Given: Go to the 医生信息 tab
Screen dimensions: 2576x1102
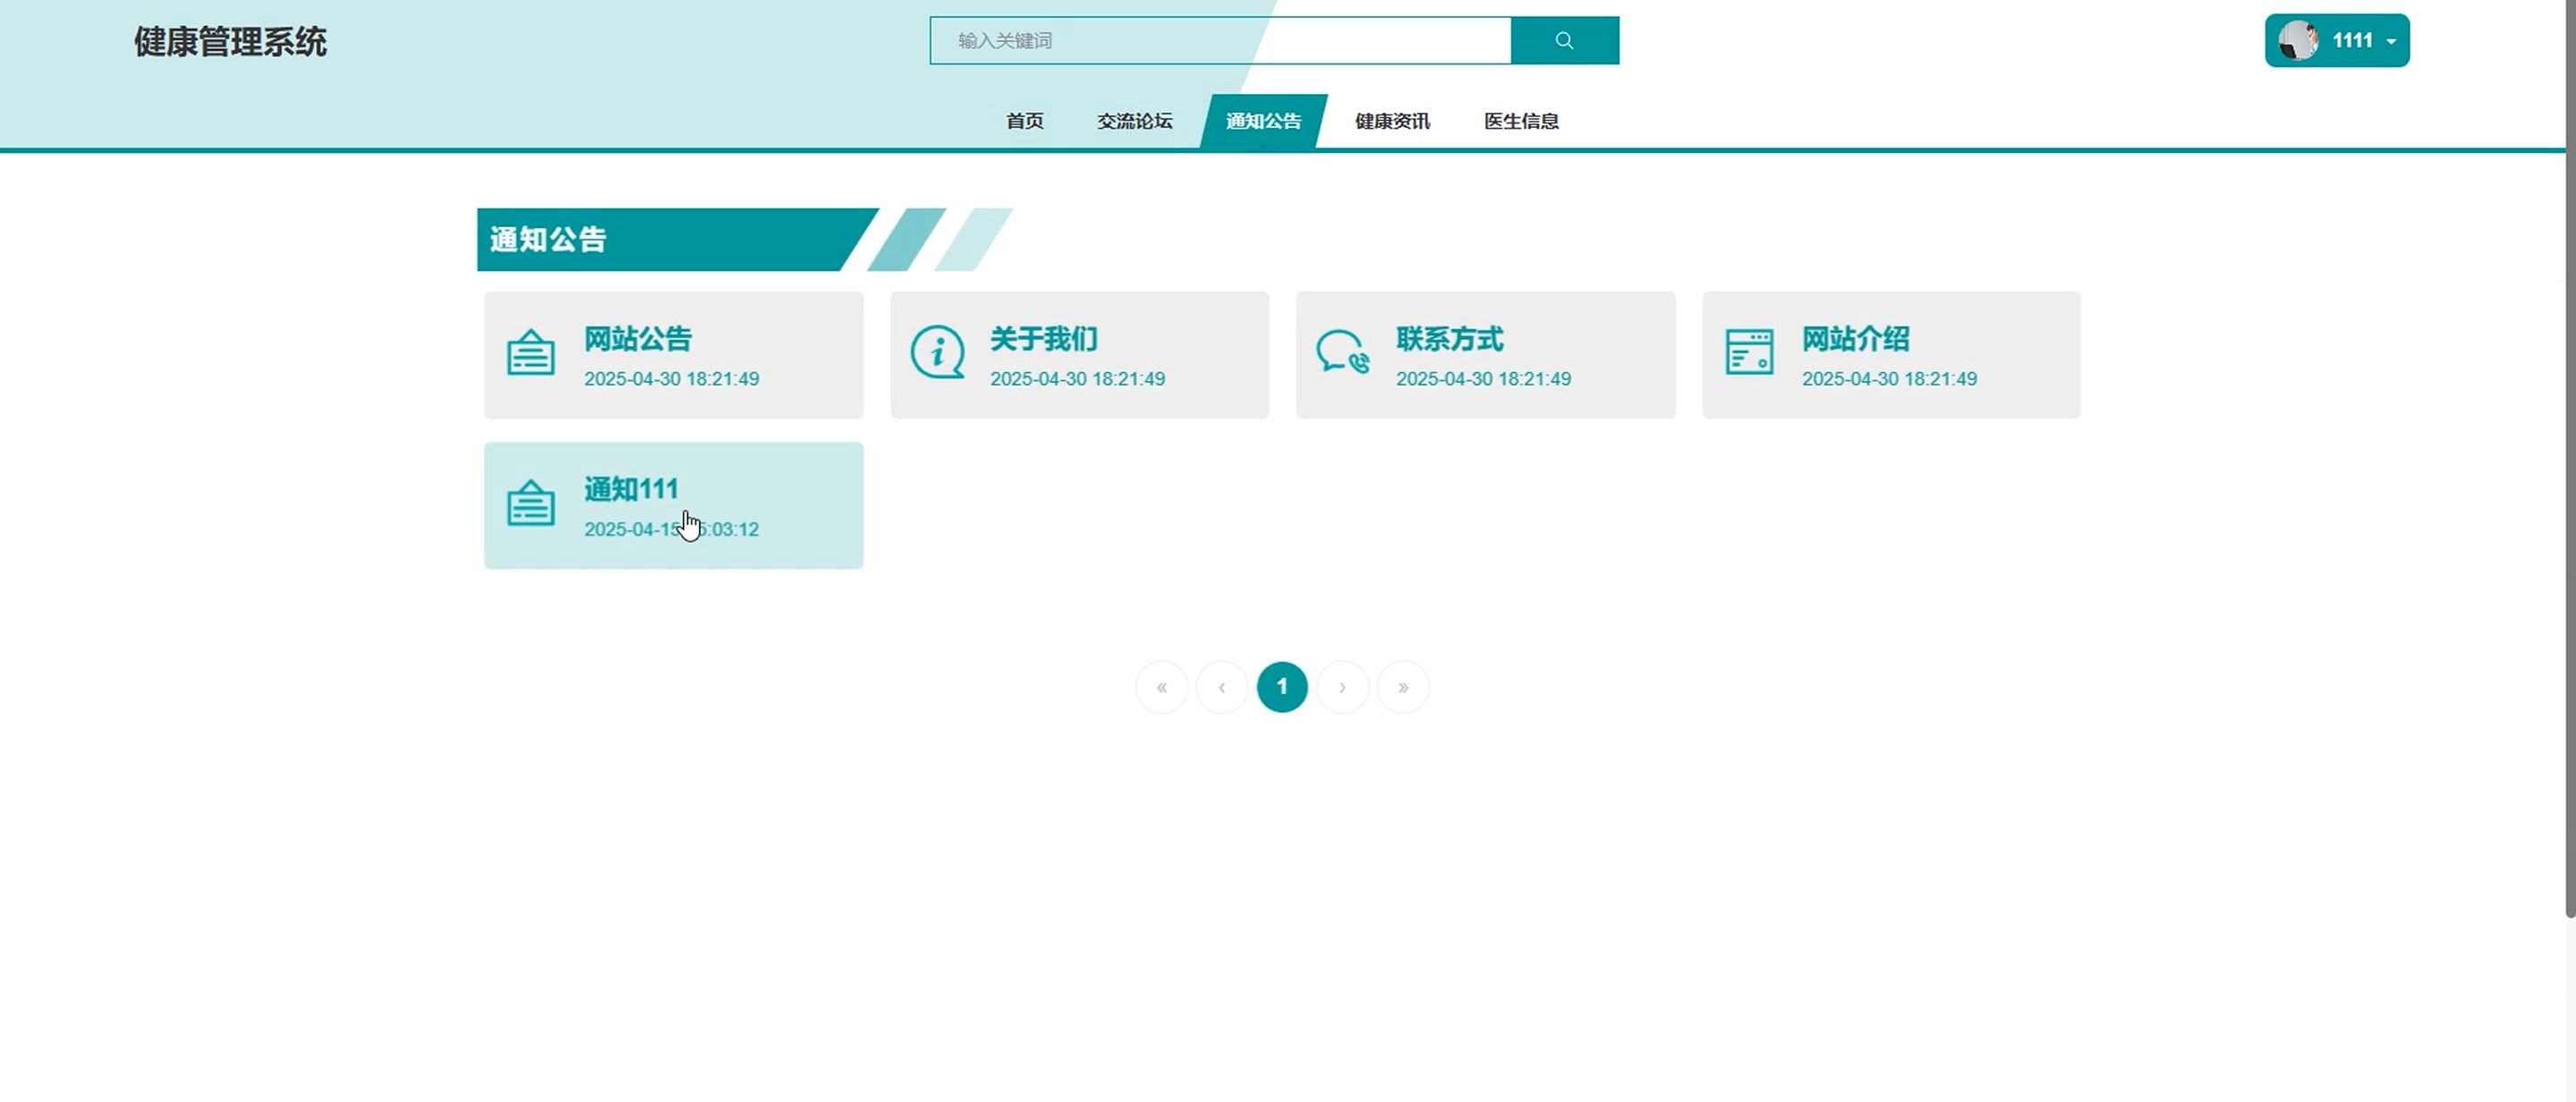Looking at the screenshot, I should point(1521,121).
